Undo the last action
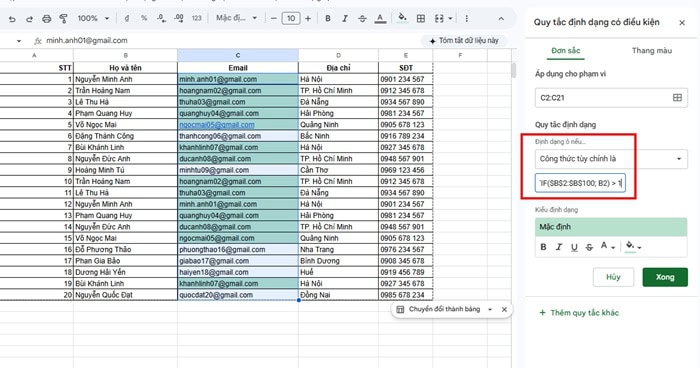Image resolution: width=700 pixels, height=368 pixels. point(12,19)
